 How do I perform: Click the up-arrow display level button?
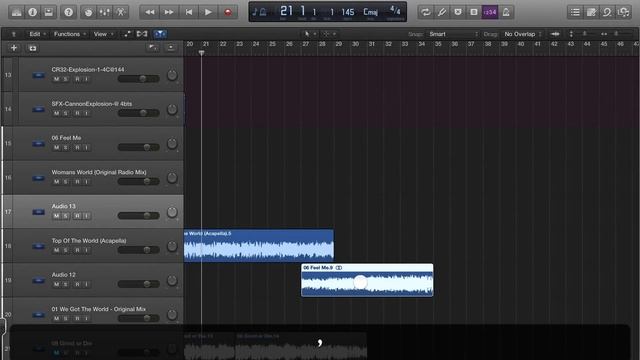(13, 34)
